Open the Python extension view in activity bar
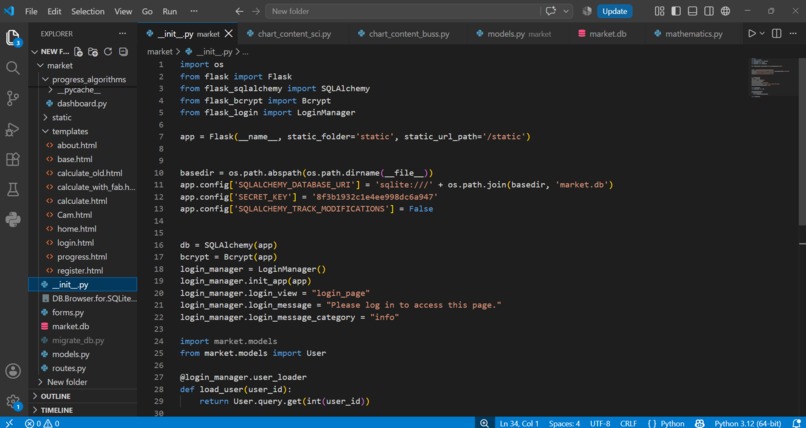This screenshot has height=428, width=806. (13, 220)
